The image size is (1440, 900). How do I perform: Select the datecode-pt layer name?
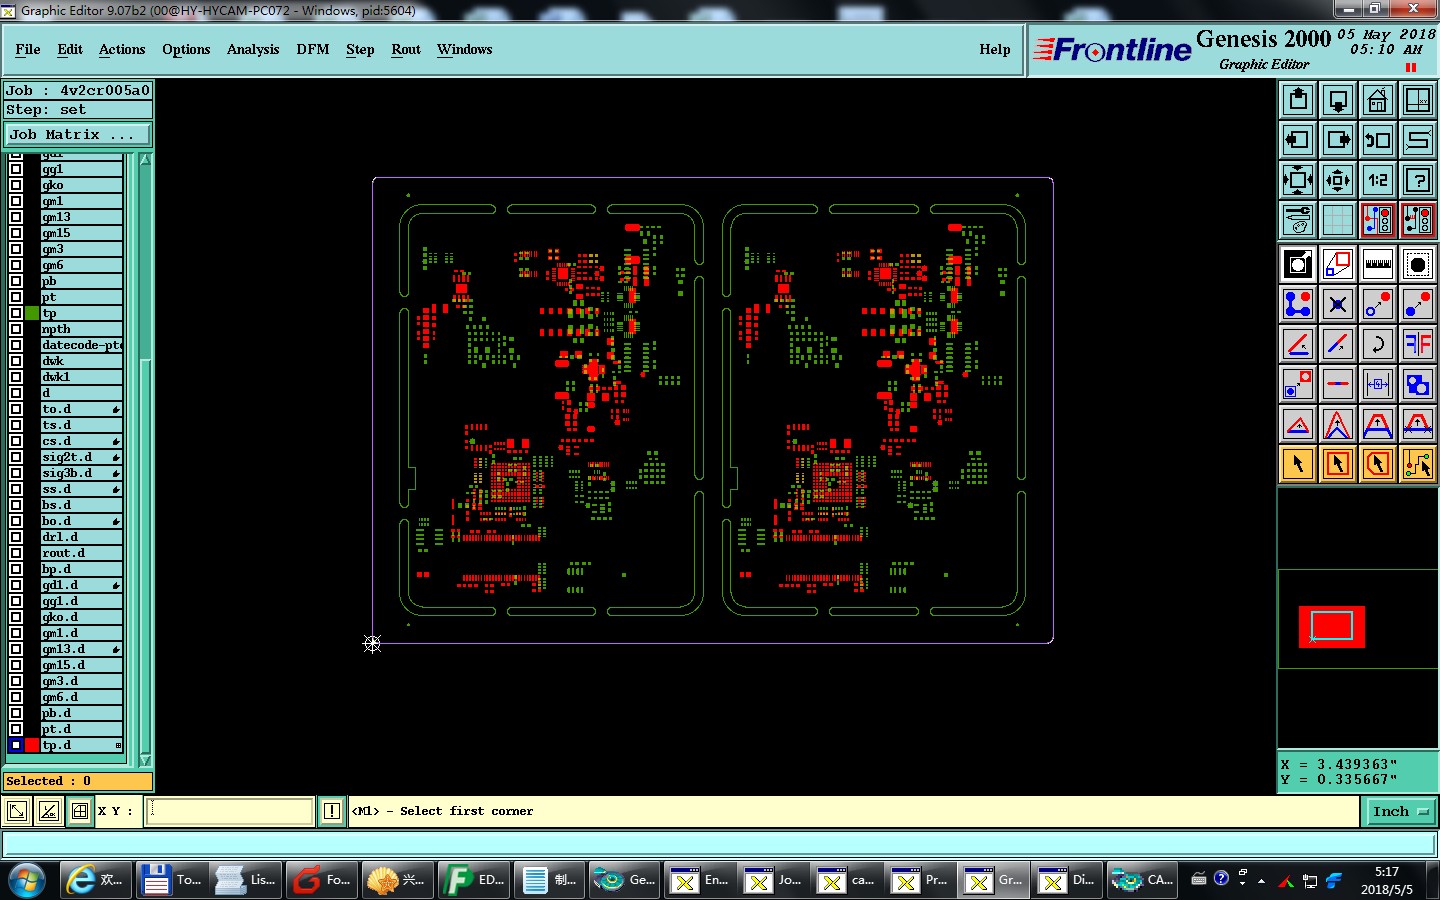click(x=81, y=345)
